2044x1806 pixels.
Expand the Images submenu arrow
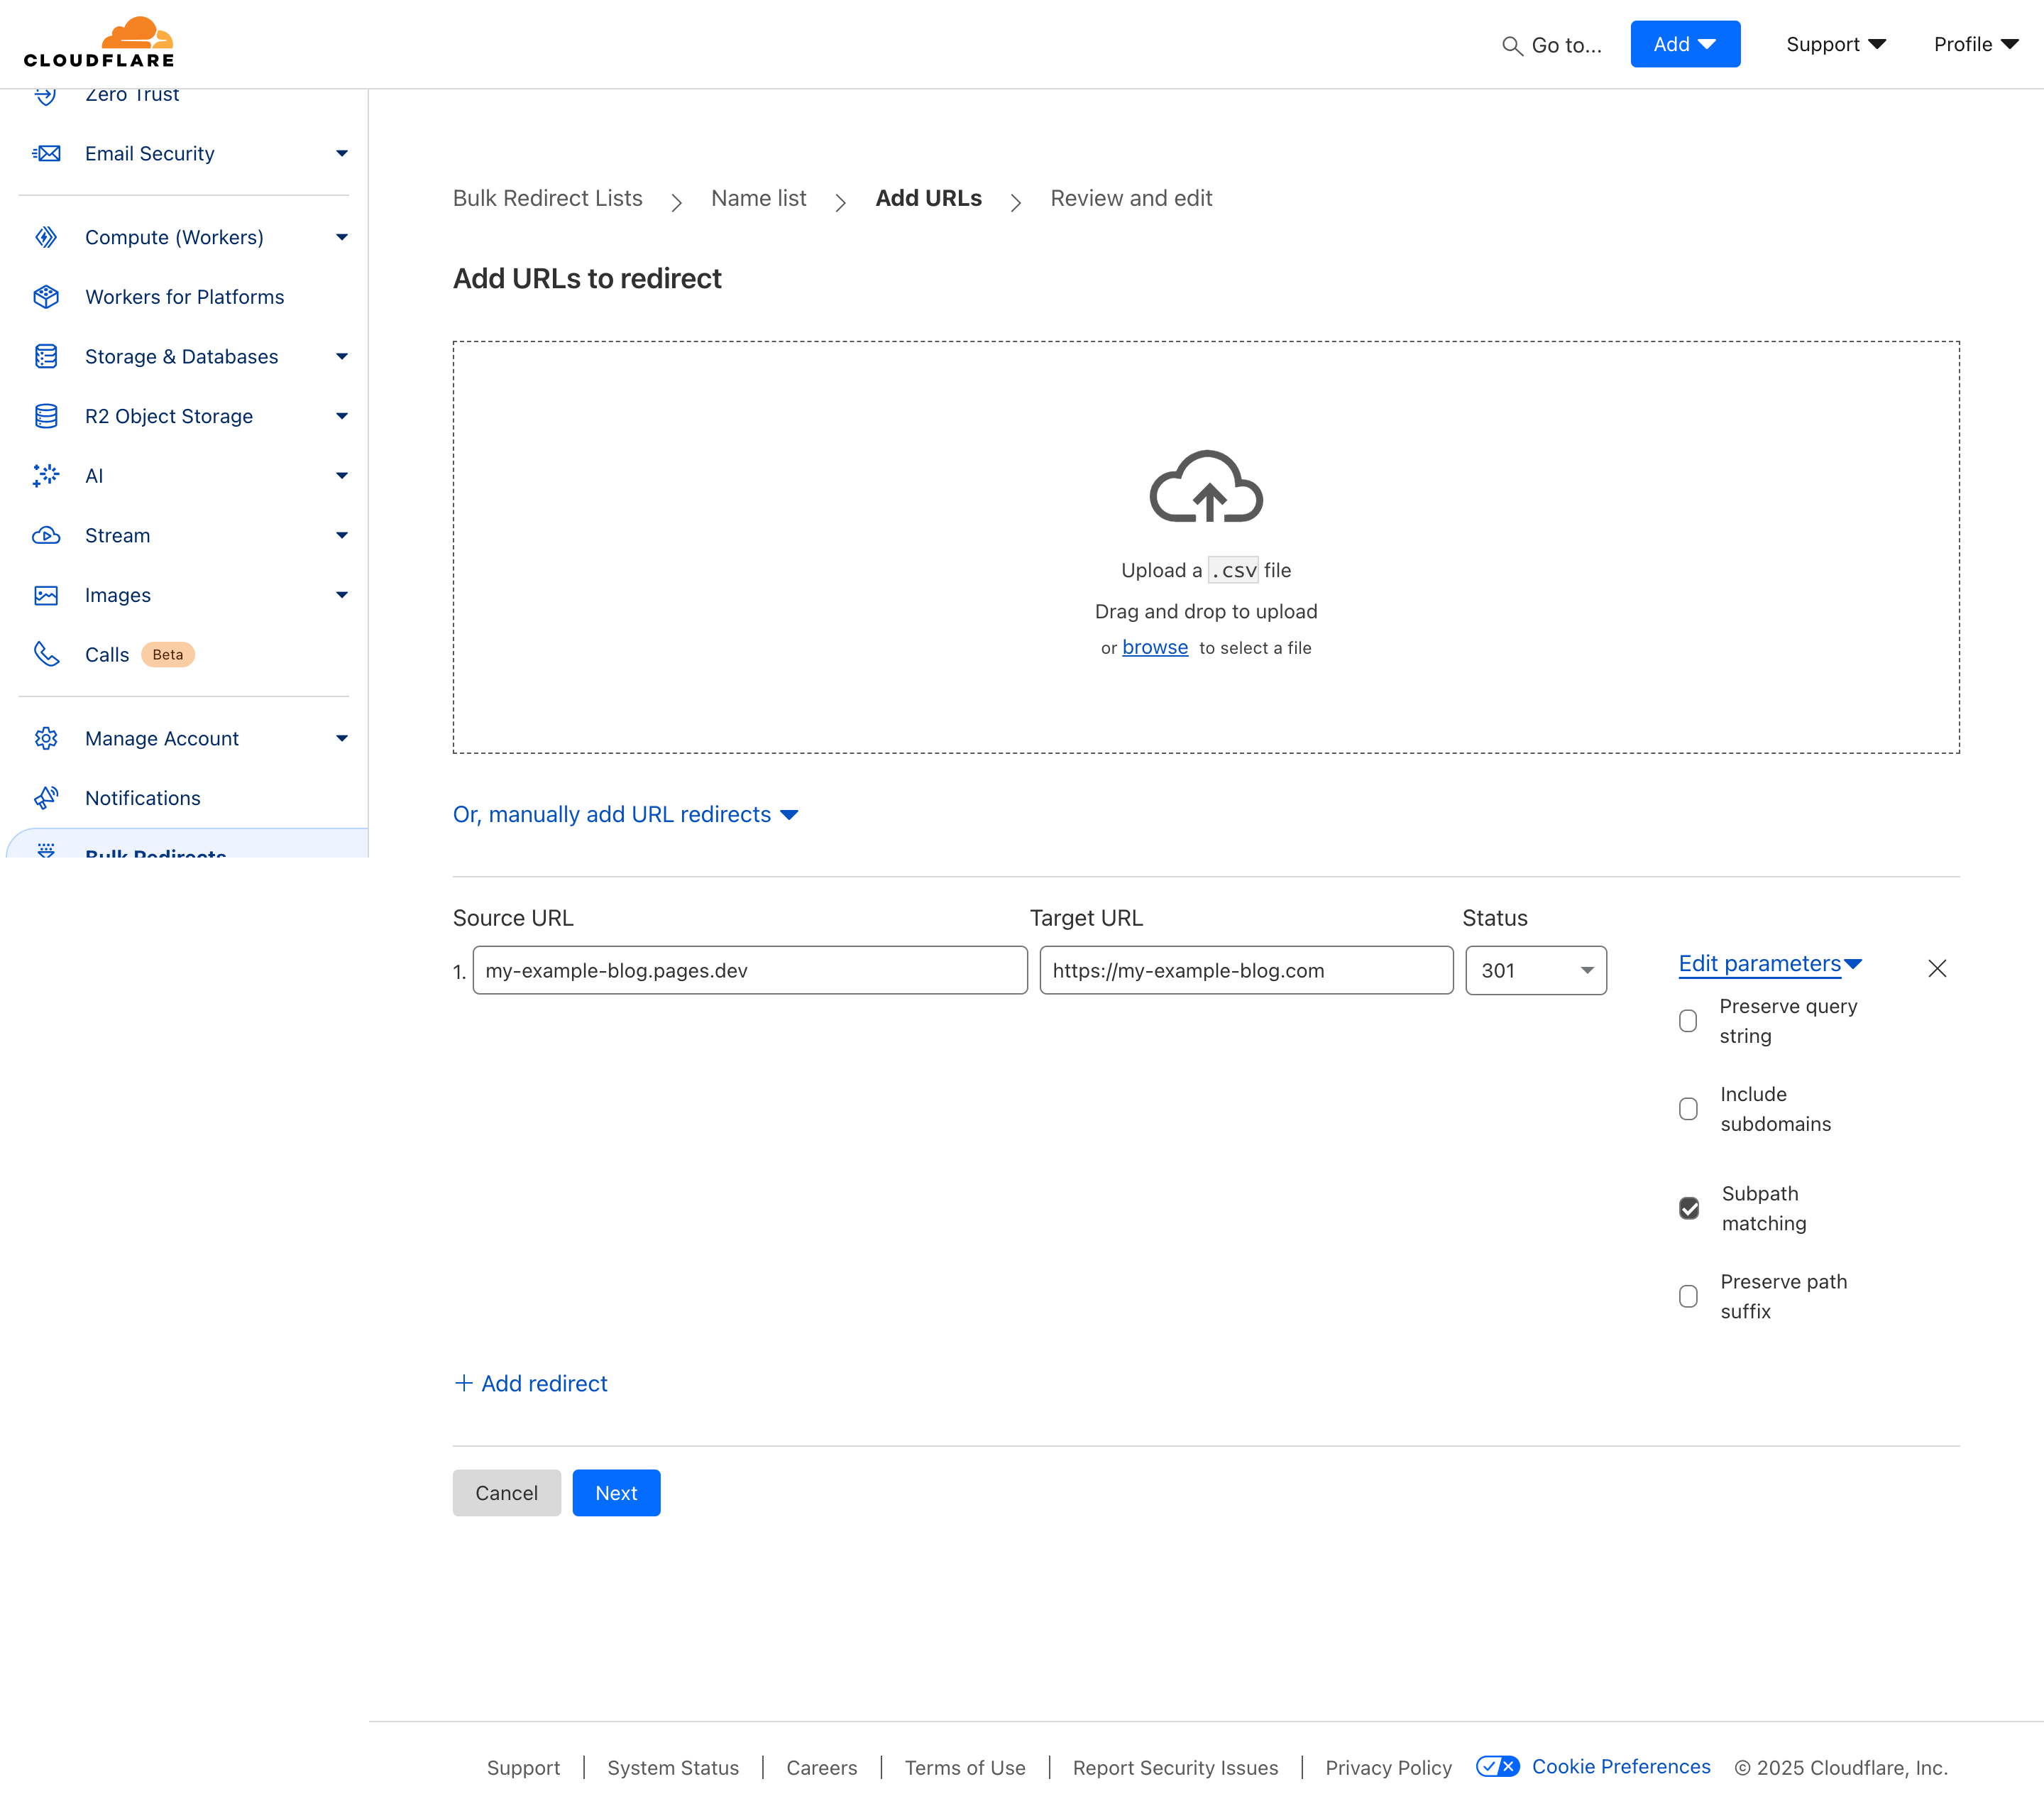pyautogui.click(x=342, y=595)
